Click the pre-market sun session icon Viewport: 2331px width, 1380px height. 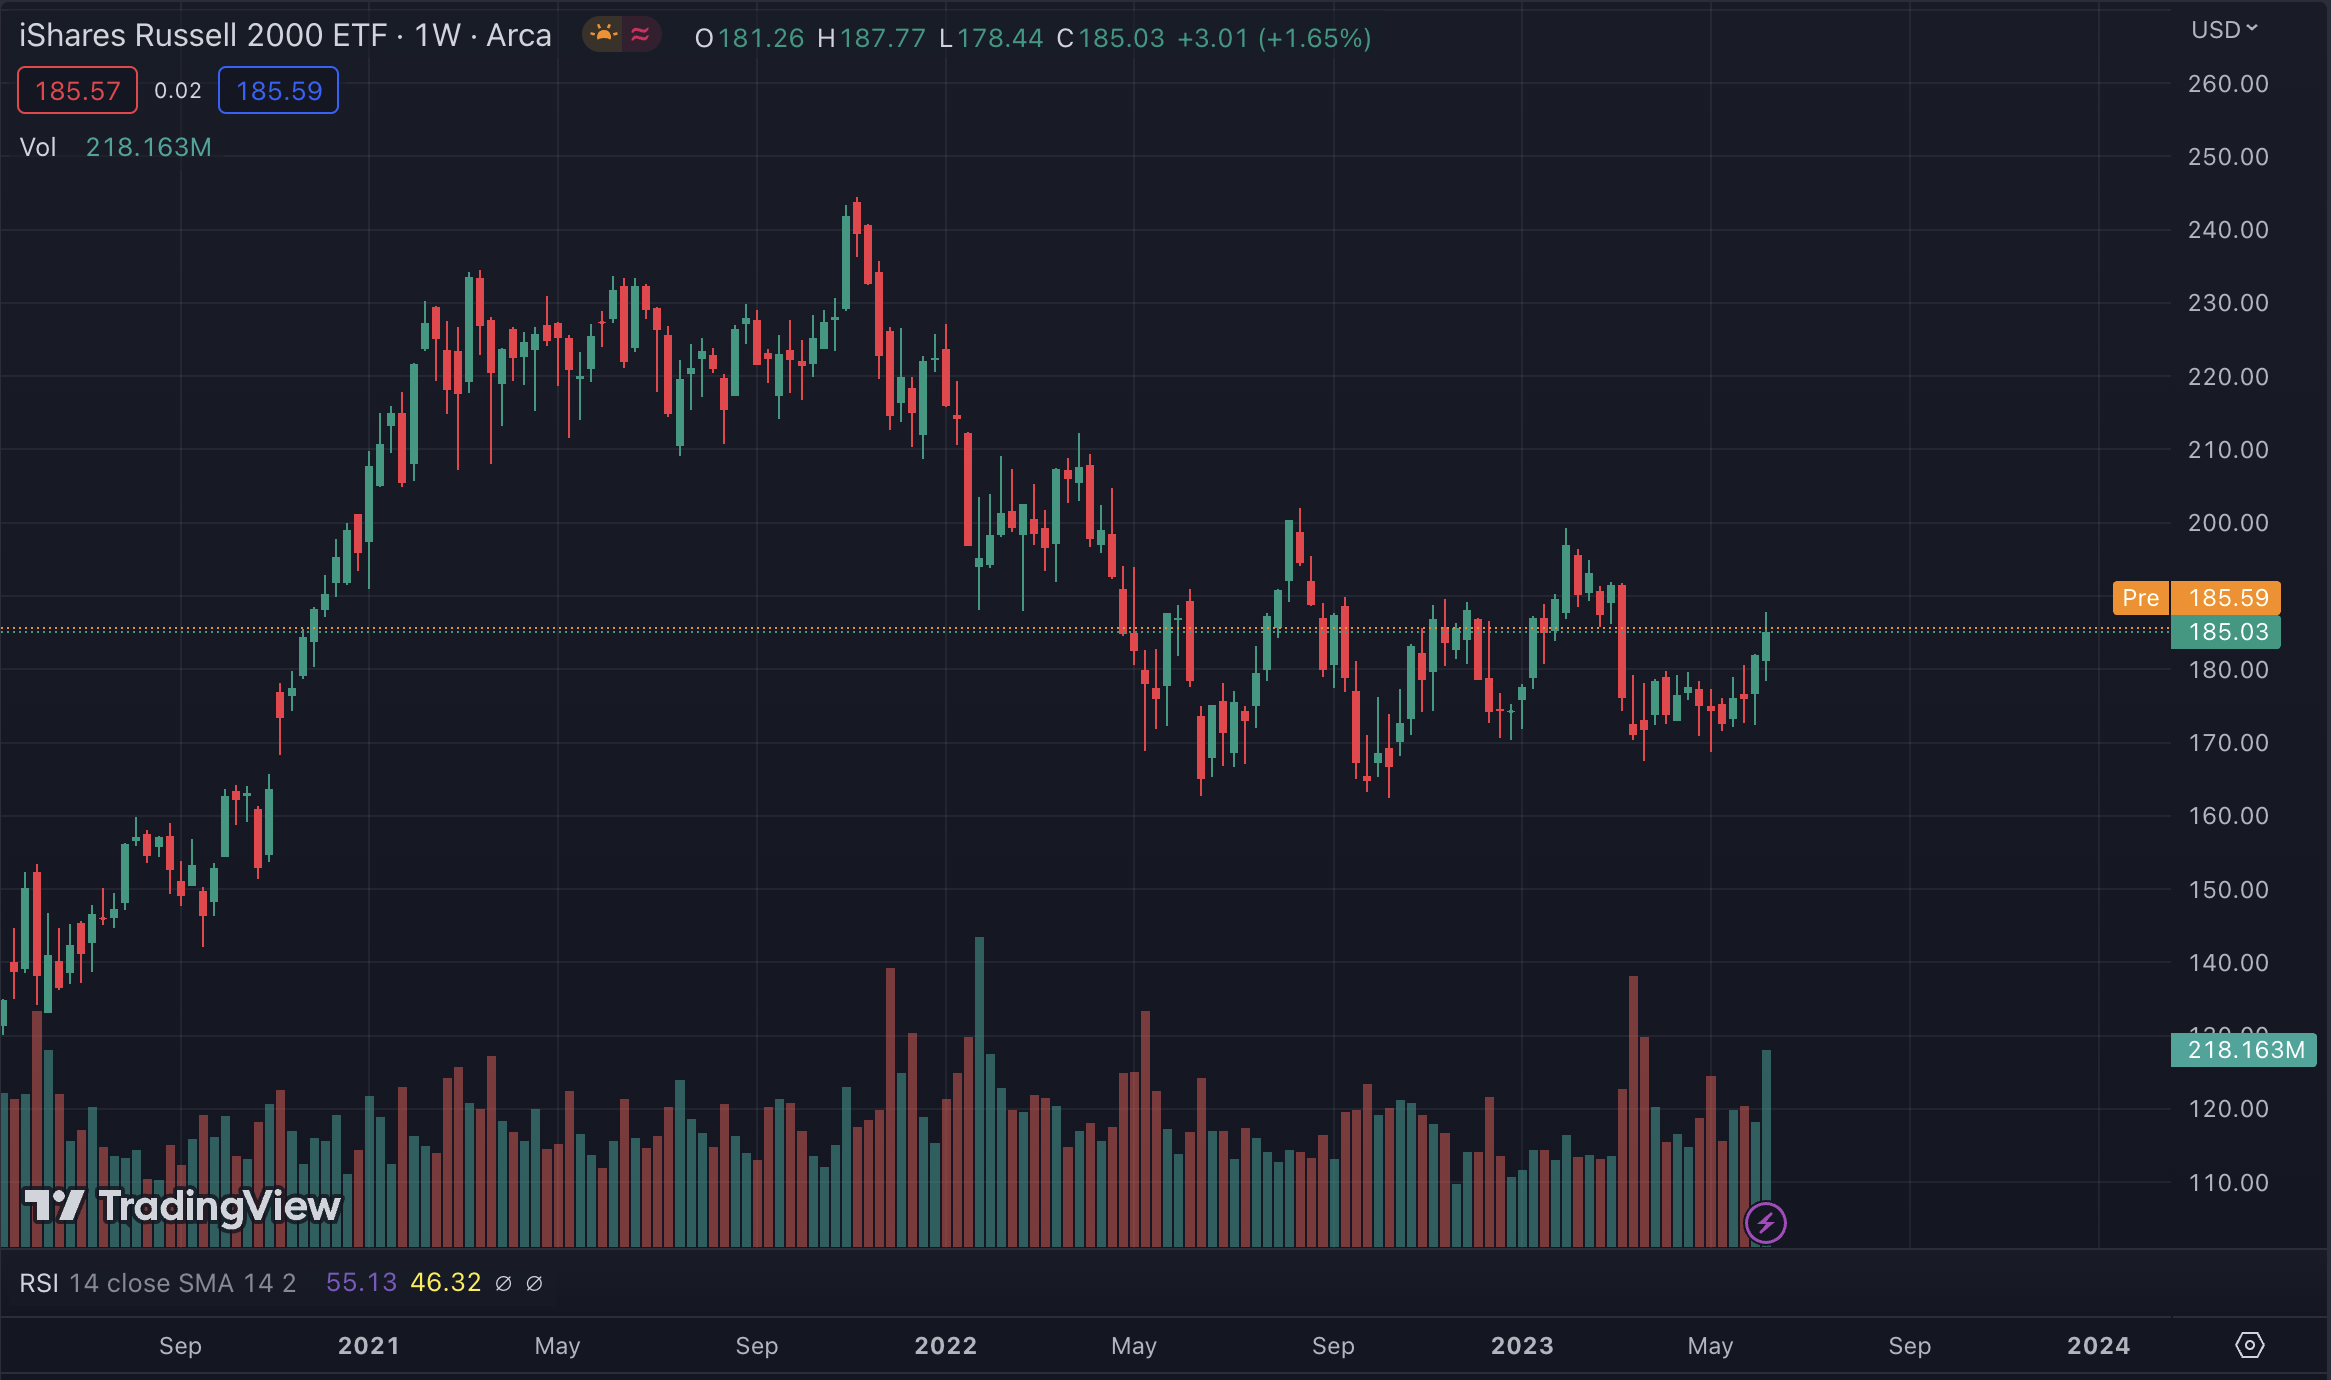[x=604, y=35]
